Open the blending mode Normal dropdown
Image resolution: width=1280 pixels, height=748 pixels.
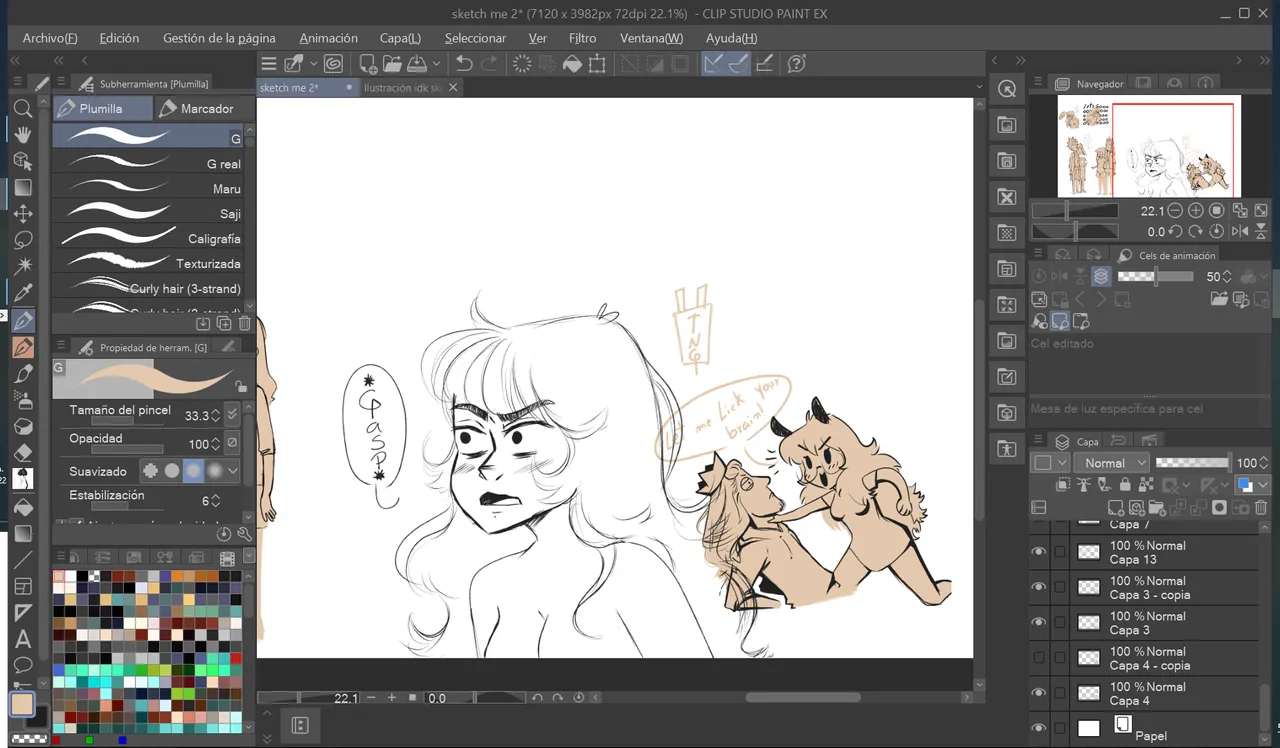pos(1111,463)
